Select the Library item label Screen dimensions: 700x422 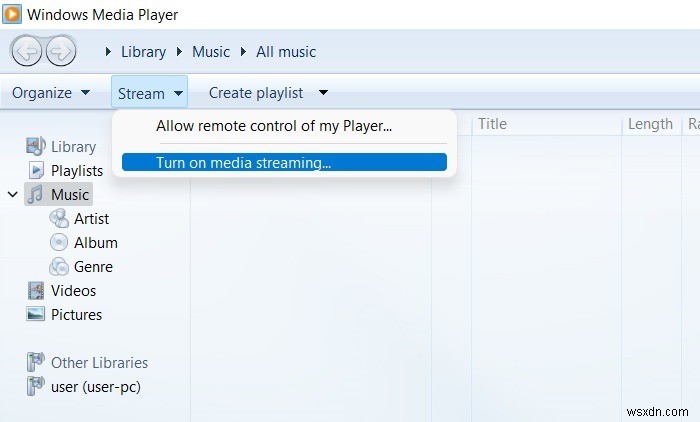[x=74, y=146]
